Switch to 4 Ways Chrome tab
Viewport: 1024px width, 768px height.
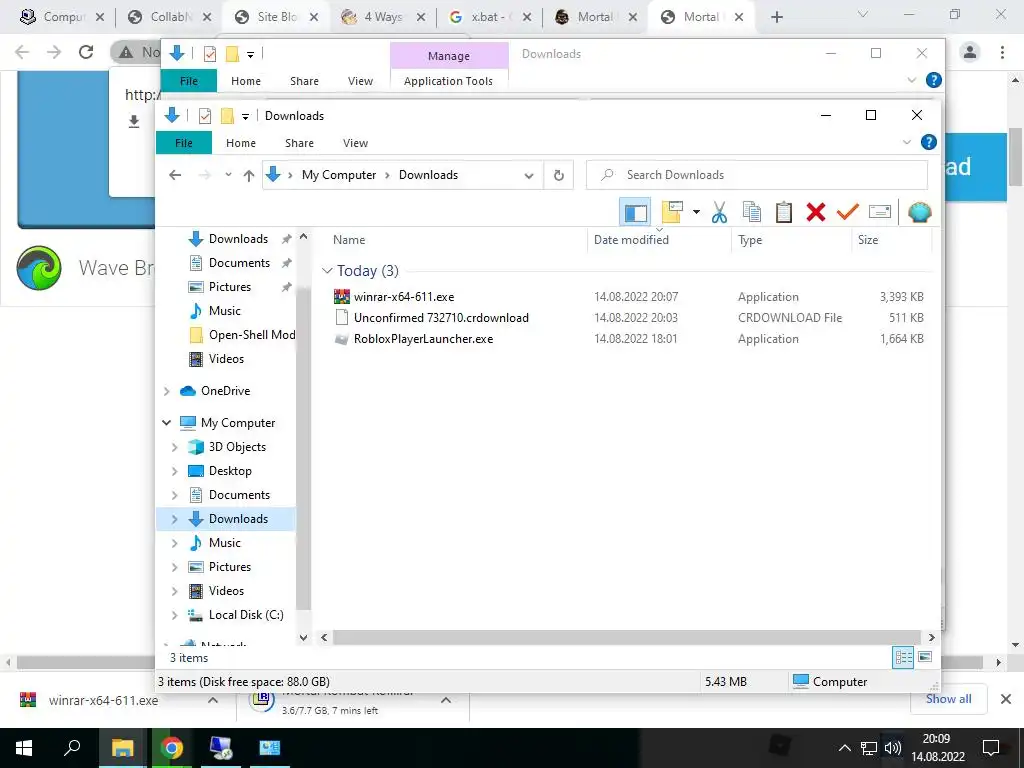383,17
